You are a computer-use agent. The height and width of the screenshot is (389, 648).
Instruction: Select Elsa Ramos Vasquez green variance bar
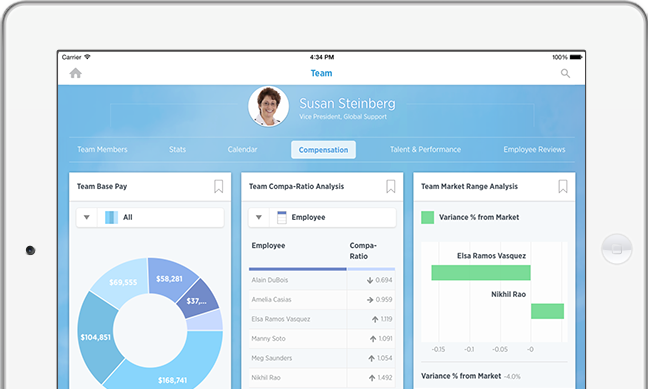481,273
